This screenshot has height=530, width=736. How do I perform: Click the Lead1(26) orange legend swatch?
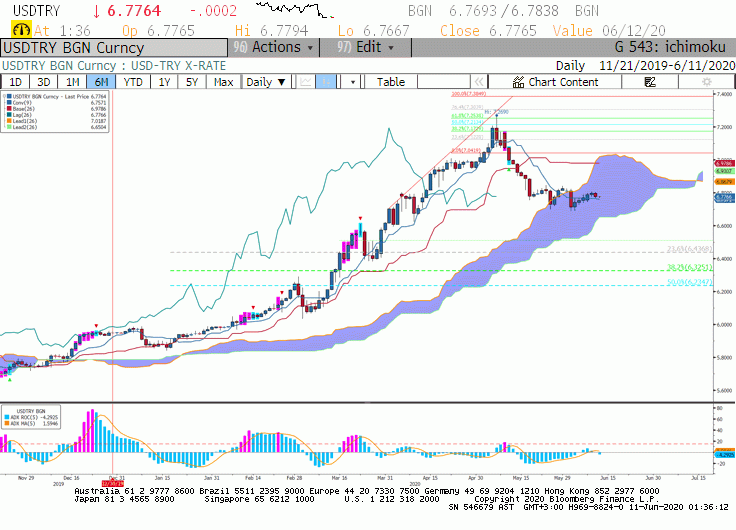[x=9, y=121]
